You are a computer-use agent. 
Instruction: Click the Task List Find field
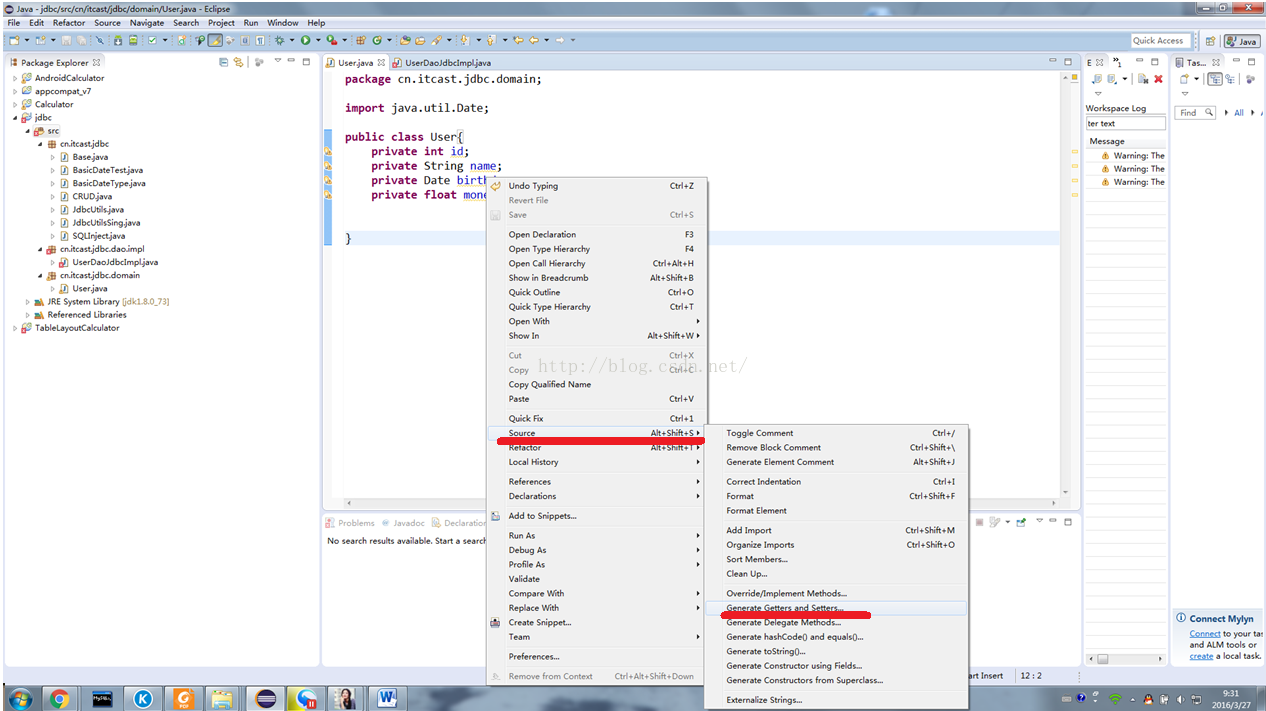(1195, 113)
